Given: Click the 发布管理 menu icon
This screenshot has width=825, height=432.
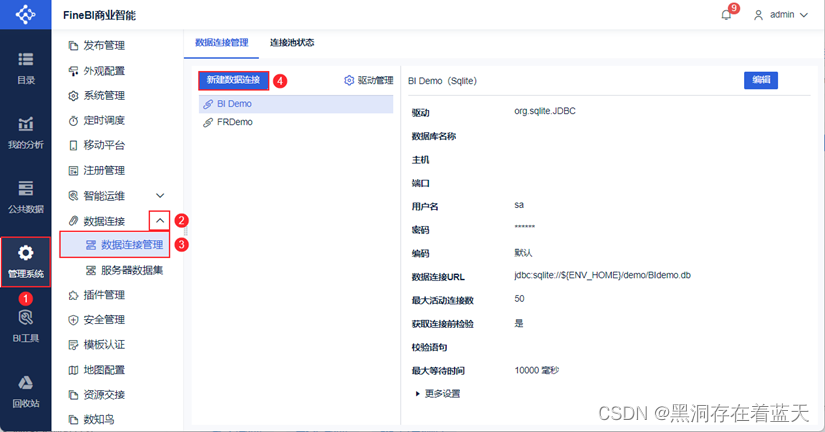Looking at the screenshot, I should [73, 46].
